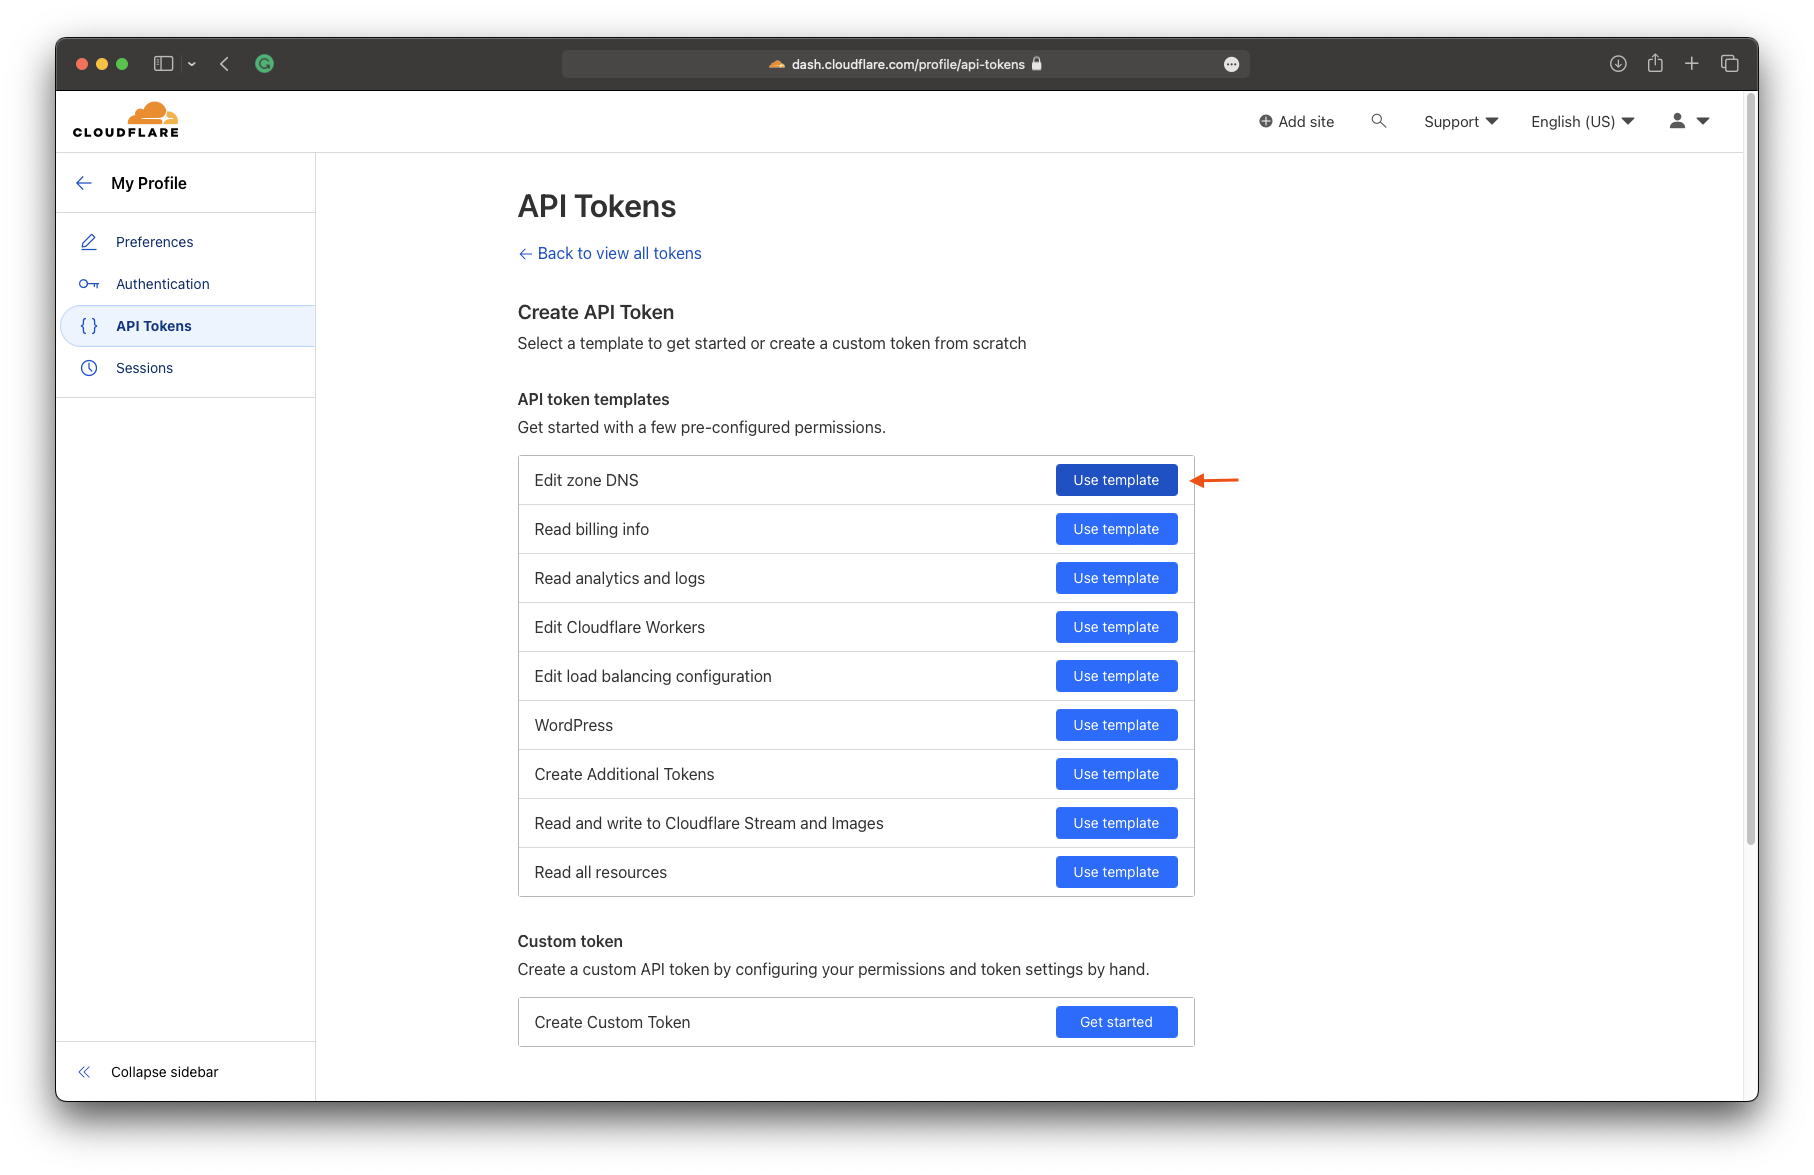1814x1175 pixels.
Task: Click Get started for Custom Token
Action: (1116, 1022)
